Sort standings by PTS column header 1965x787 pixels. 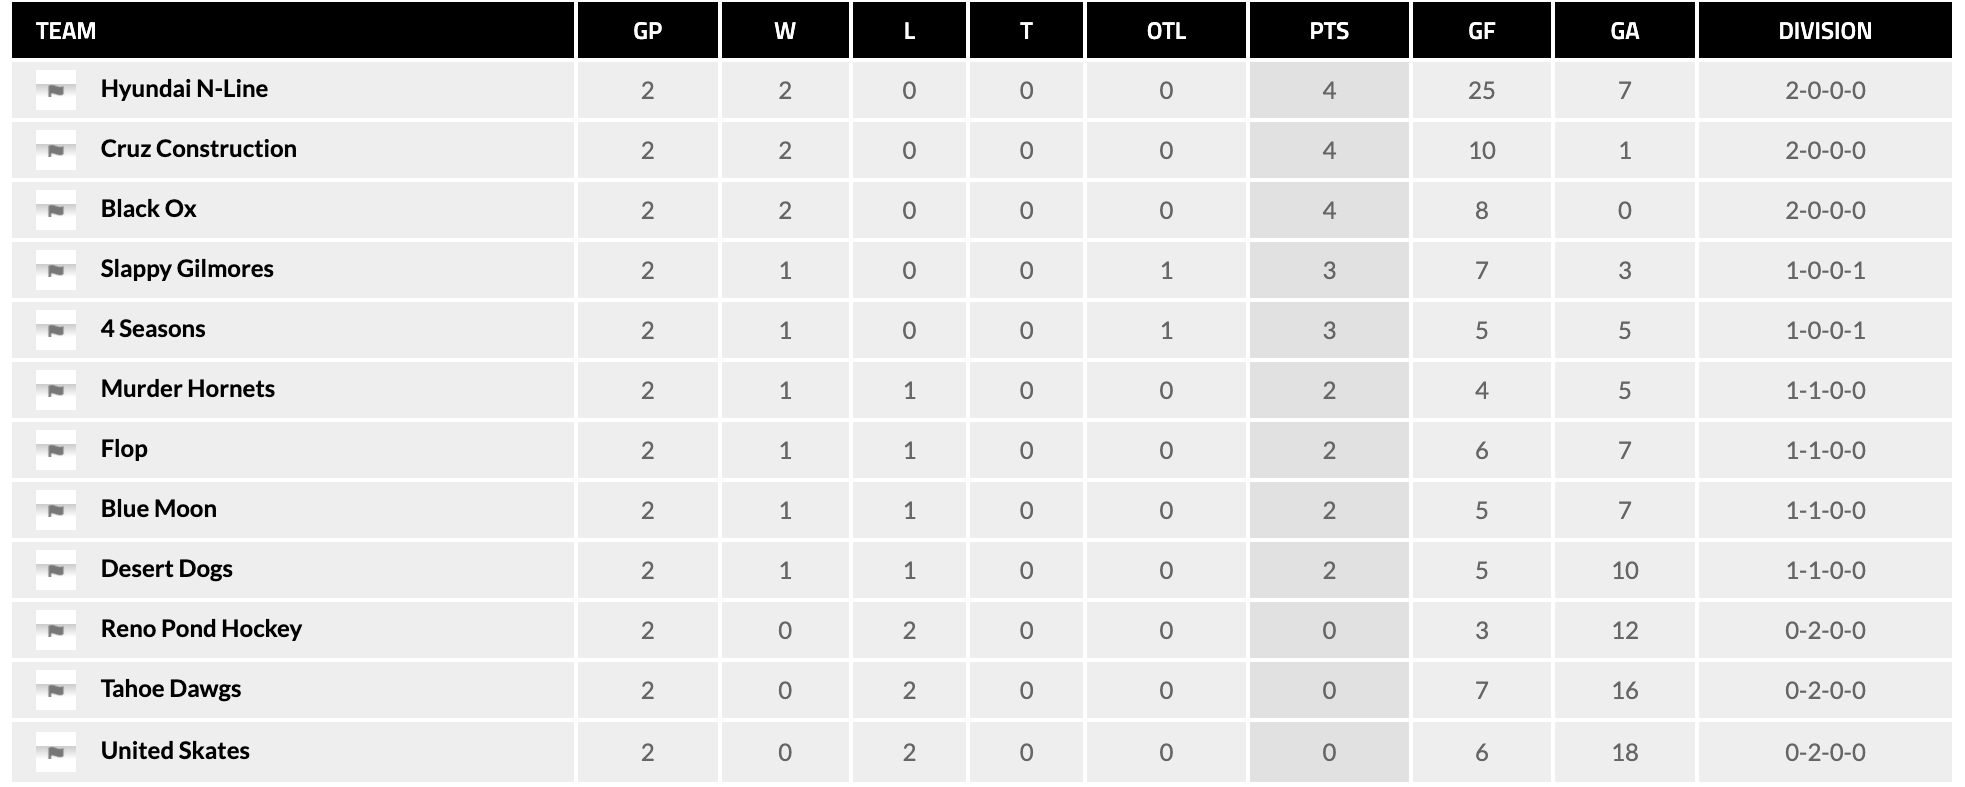pyautogui.click(x=1329, y=31)
